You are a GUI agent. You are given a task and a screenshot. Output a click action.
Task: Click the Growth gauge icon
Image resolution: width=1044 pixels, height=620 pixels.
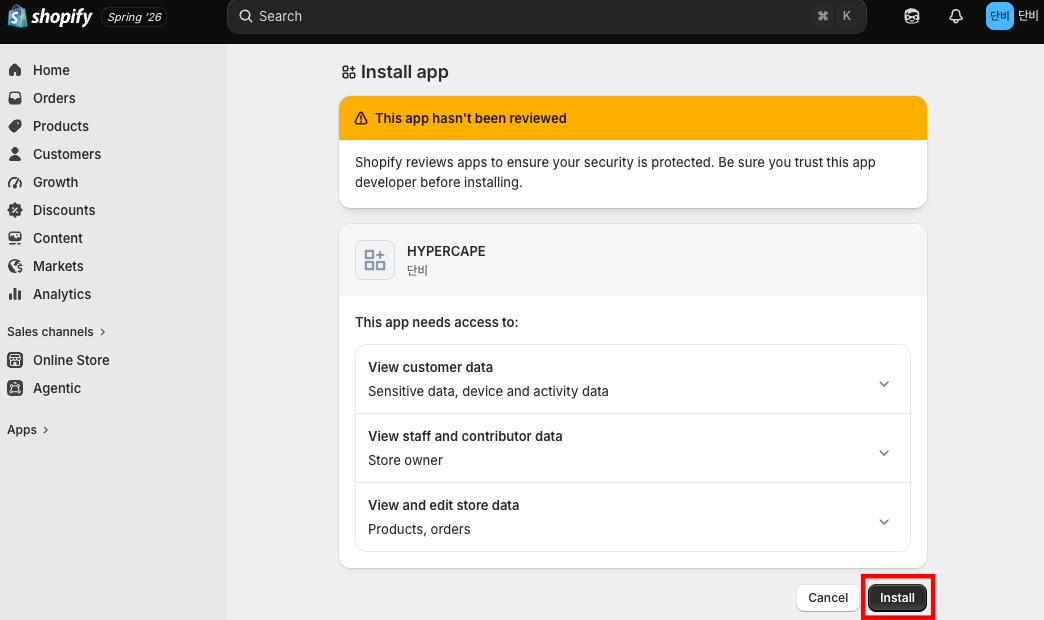tap(15, 182)
